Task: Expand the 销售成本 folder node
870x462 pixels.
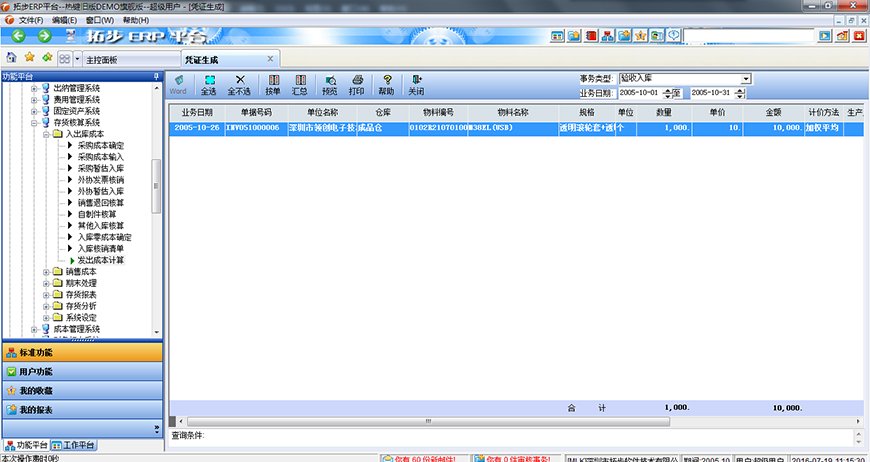Action: pos(46,271)
